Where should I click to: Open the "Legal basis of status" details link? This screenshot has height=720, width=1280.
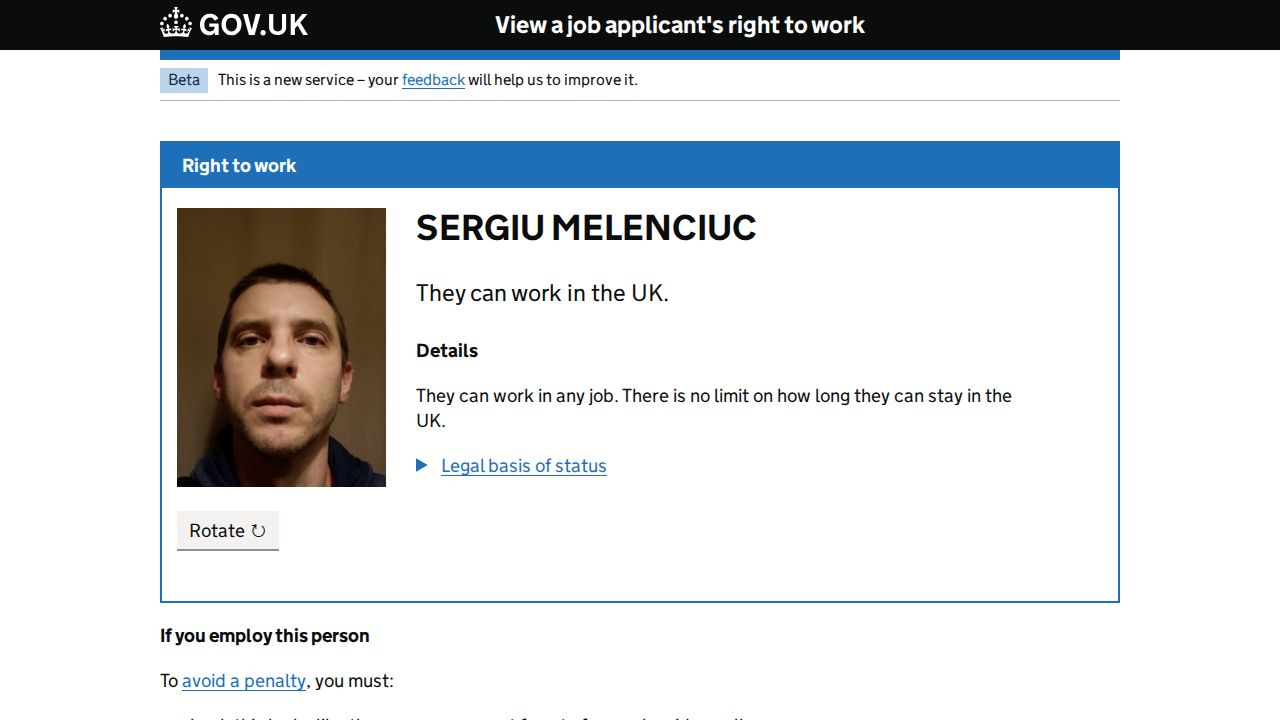pos(524,466)
